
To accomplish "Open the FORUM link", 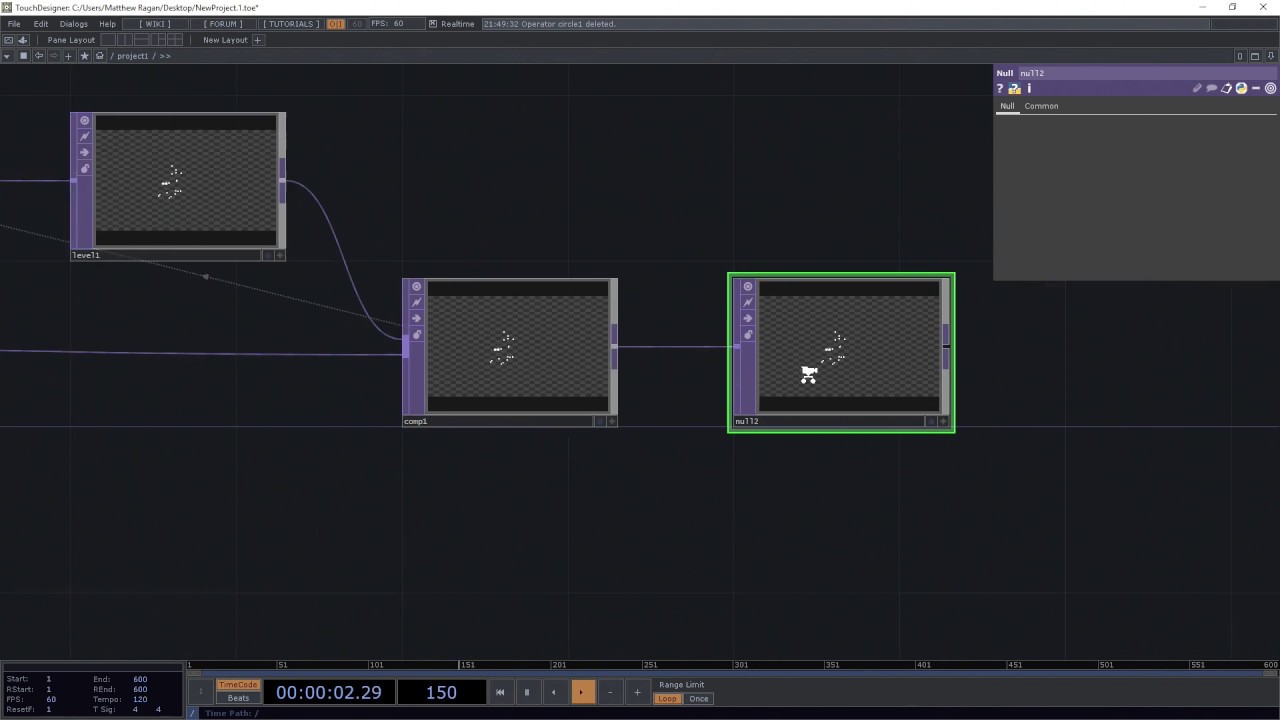I will coord(223,24).
